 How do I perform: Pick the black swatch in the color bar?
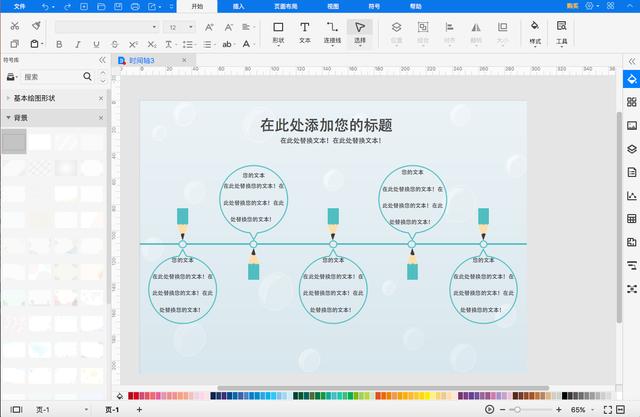click(564, 396)
